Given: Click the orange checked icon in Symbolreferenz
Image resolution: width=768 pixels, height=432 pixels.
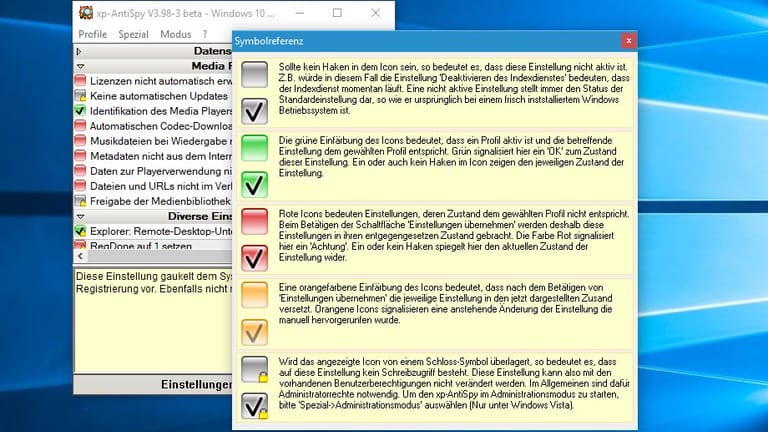Looking at the screenshot, I should 254,332.
